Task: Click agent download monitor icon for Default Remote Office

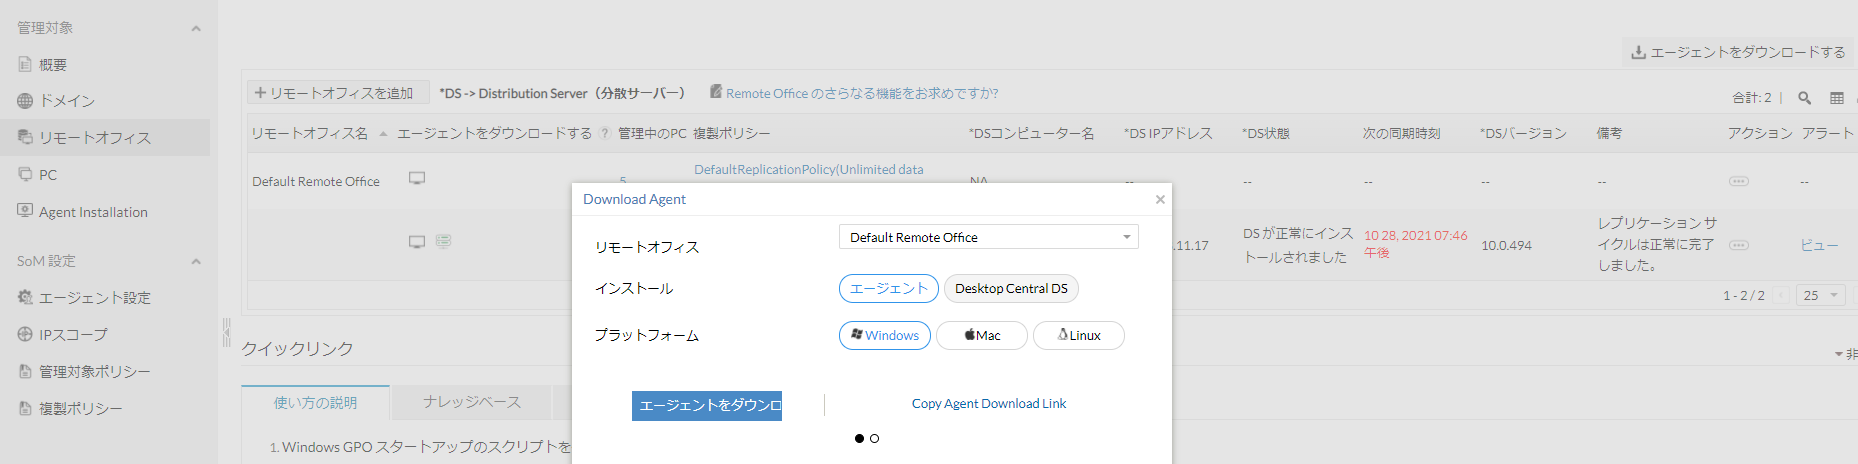Action: (417, 178)
